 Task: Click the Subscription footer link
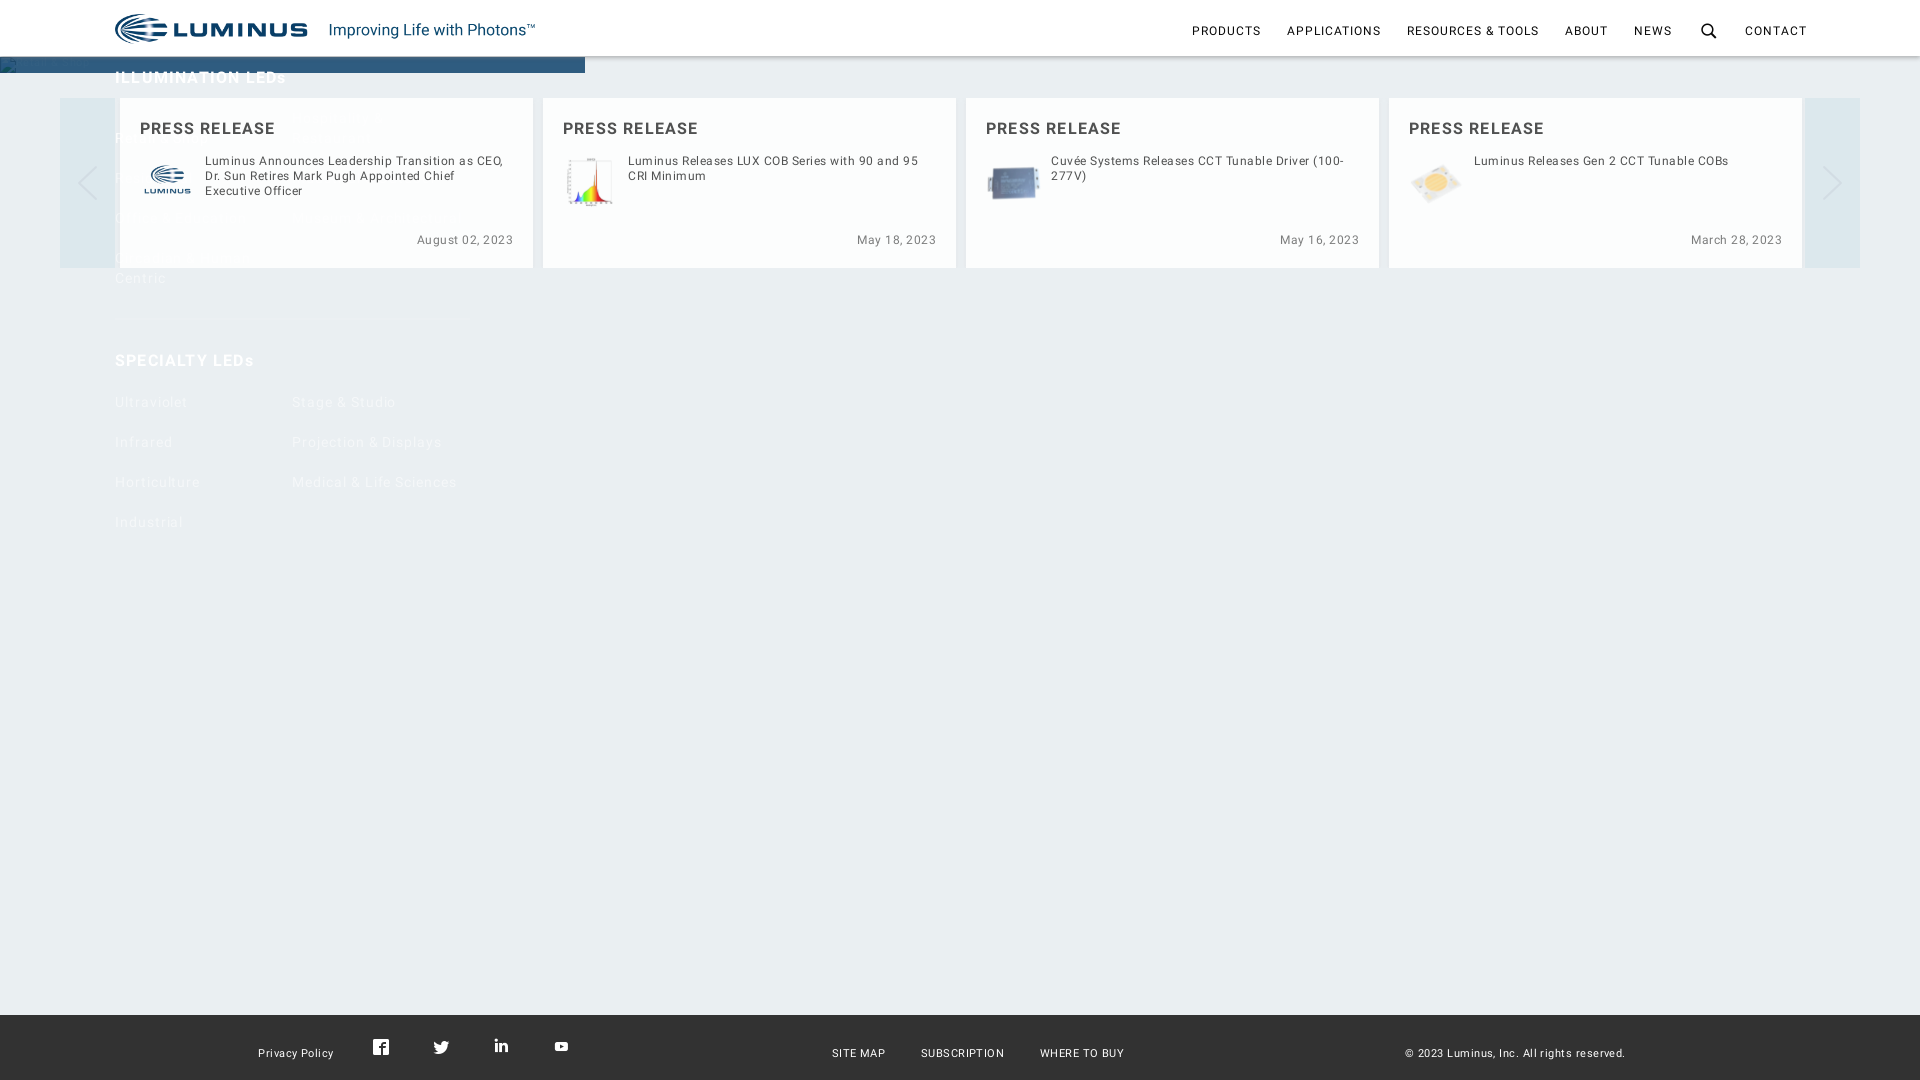click(x=962, y=1054)
